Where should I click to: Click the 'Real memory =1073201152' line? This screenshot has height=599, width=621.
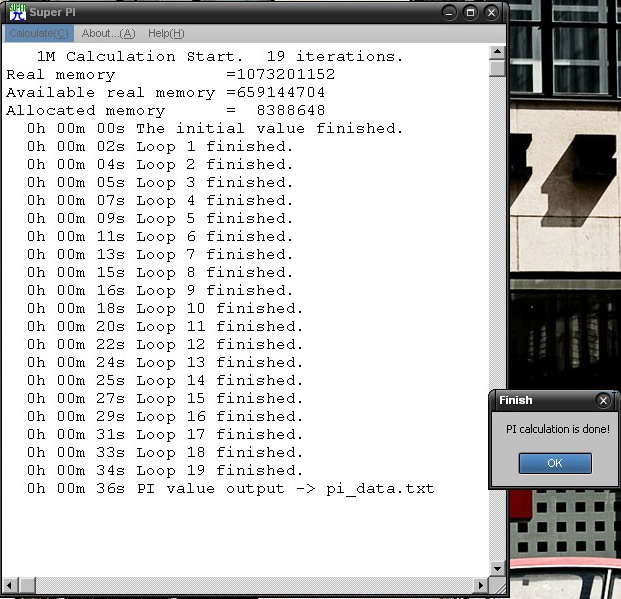click(171, 74)
